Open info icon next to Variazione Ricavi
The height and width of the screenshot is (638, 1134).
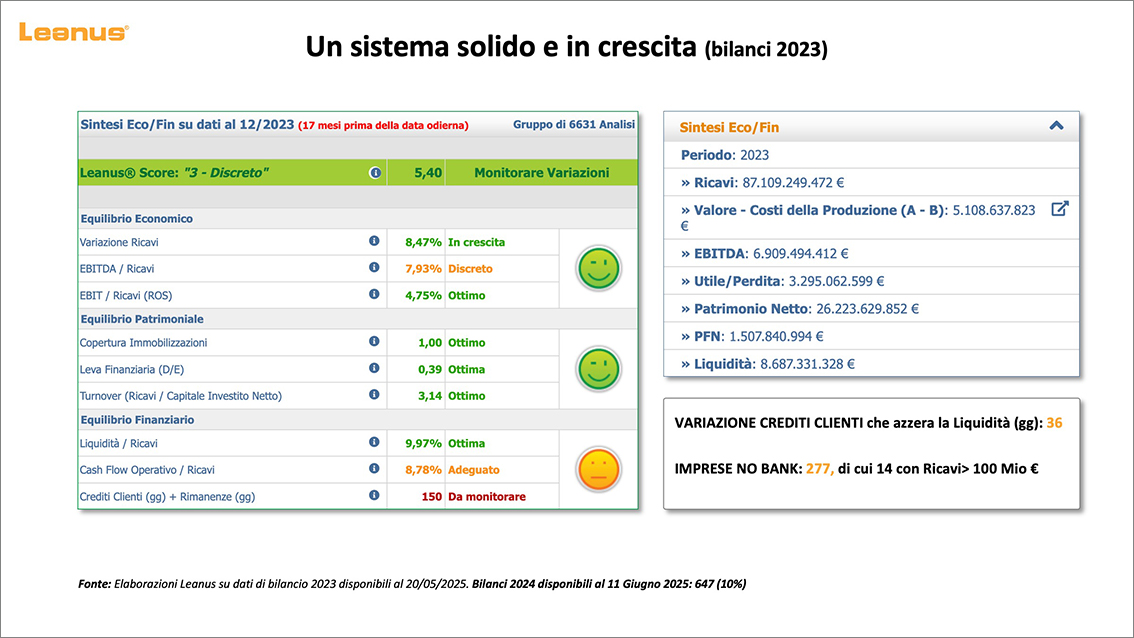(374, 241)
